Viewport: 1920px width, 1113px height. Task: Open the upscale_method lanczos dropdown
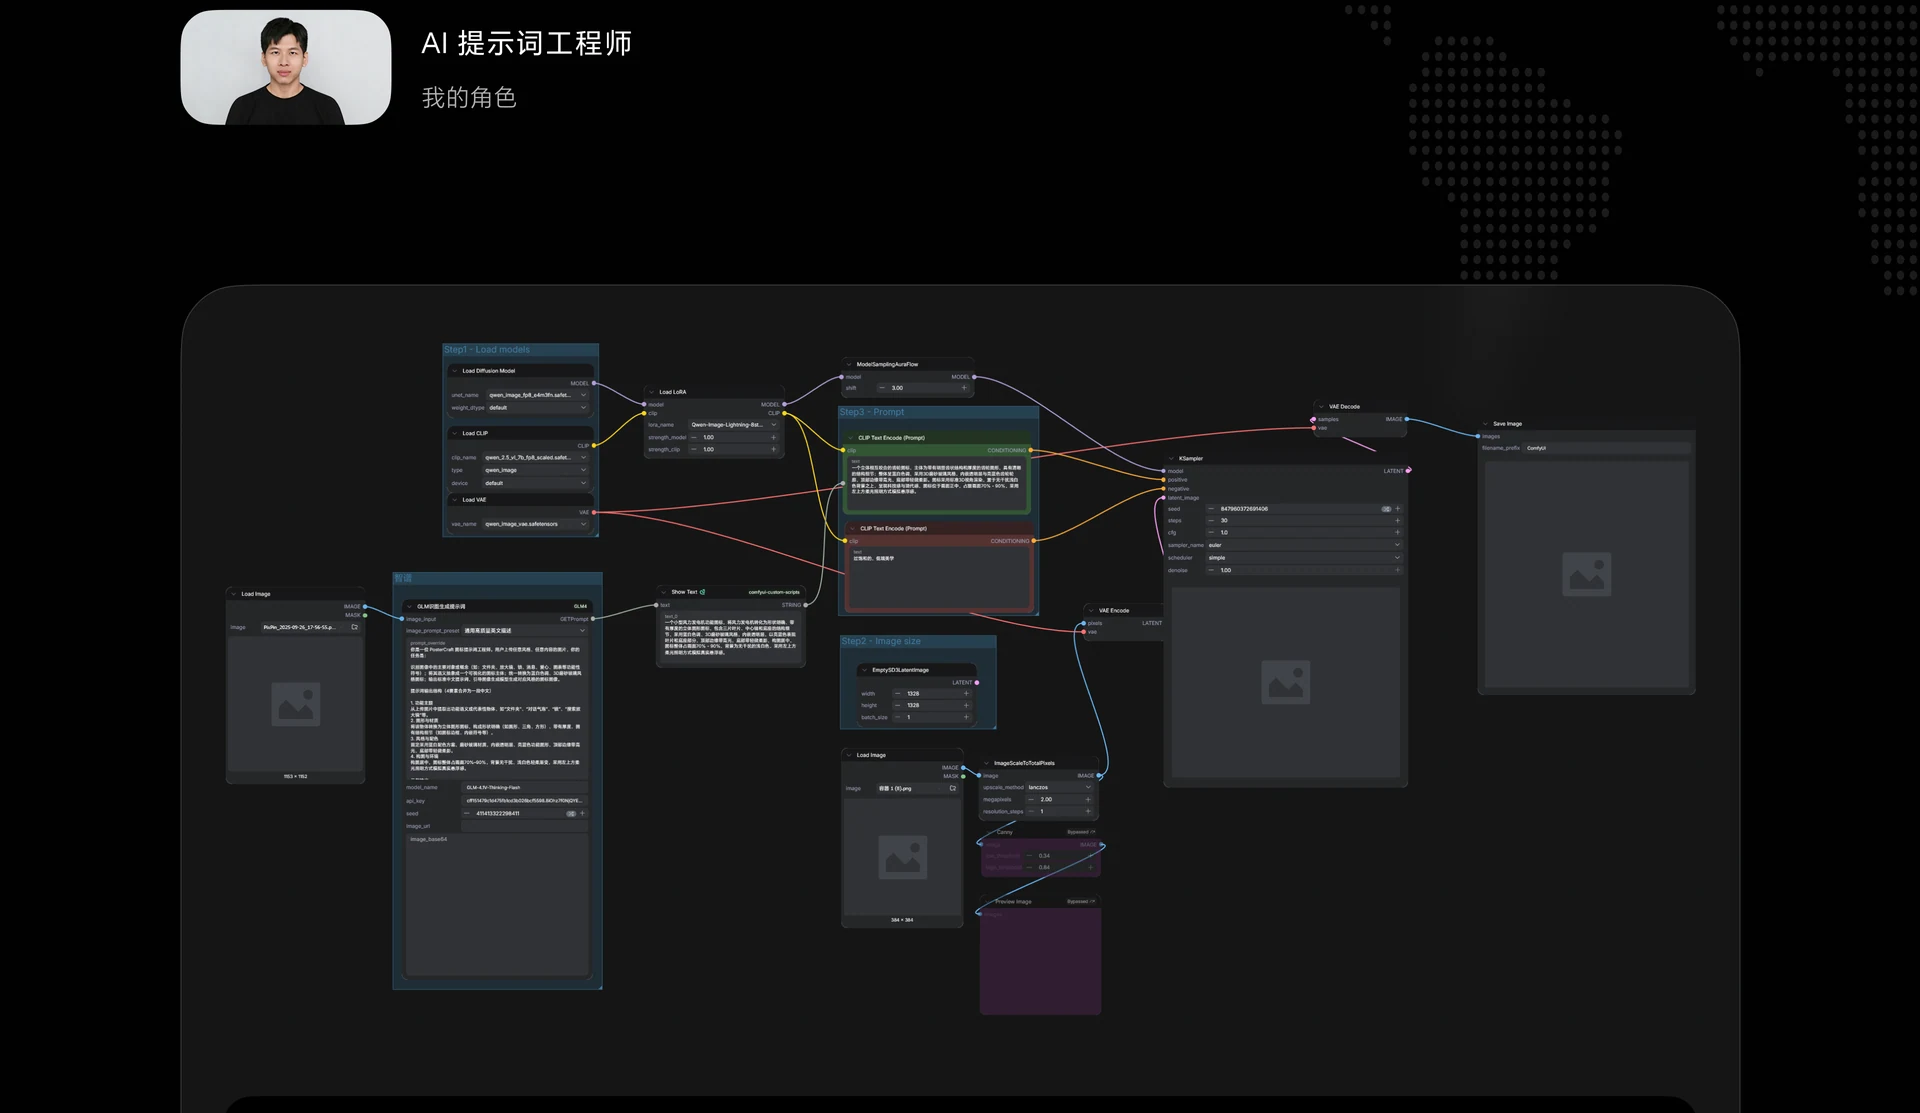pyautogui.click(x=1059, y=787)
